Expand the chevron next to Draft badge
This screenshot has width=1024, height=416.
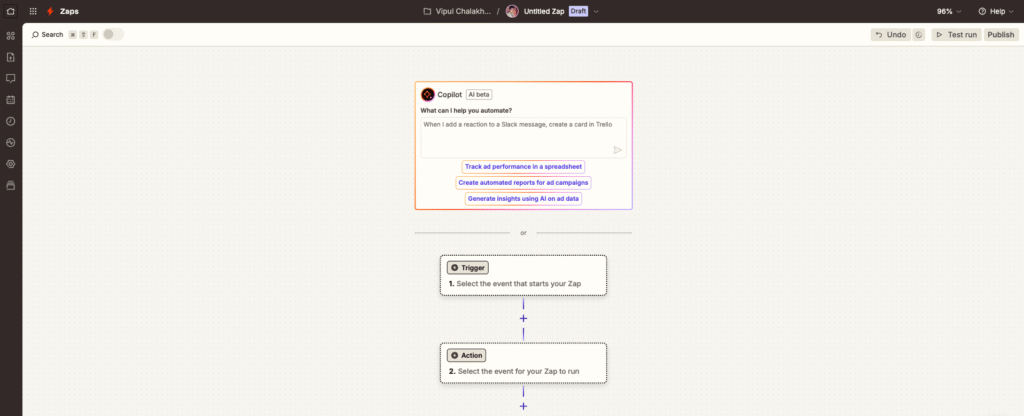pos(596,12)
